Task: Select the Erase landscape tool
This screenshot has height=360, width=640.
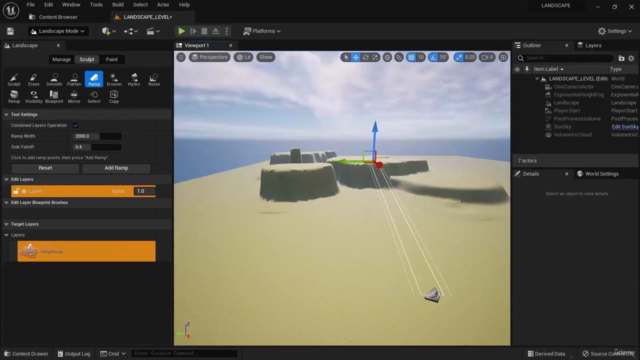Action: point(33,79)
